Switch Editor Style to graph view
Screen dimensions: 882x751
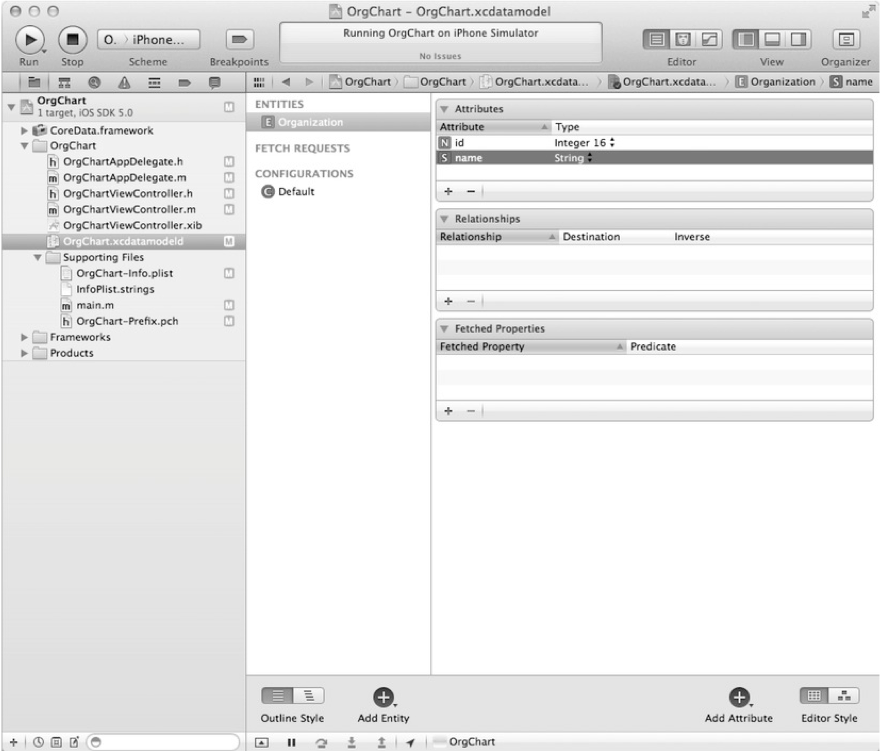844,696
